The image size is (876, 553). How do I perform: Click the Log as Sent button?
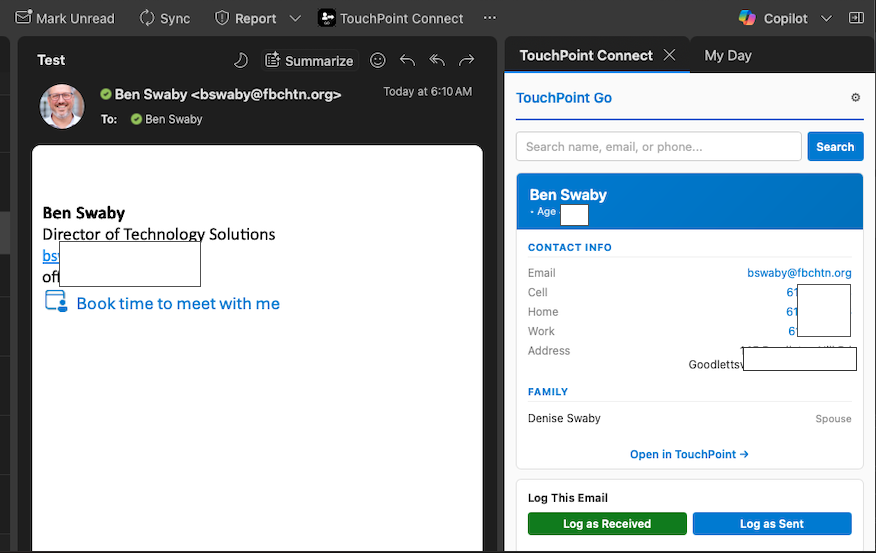click(772, 523)
